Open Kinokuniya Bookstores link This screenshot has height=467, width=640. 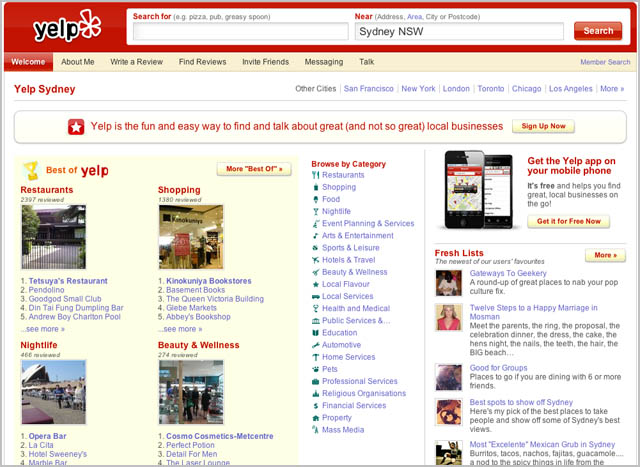[x=209, y=281]
